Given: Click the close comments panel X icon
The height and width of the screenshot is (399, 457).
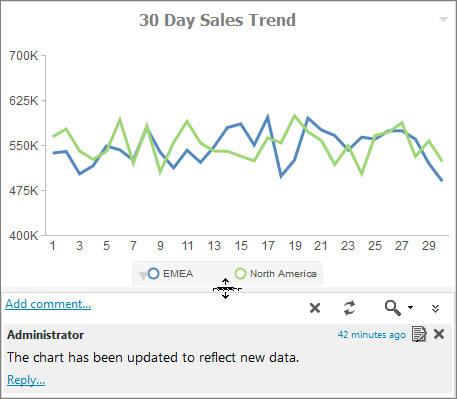Looking at the screenshot, I should click(315, 308).
